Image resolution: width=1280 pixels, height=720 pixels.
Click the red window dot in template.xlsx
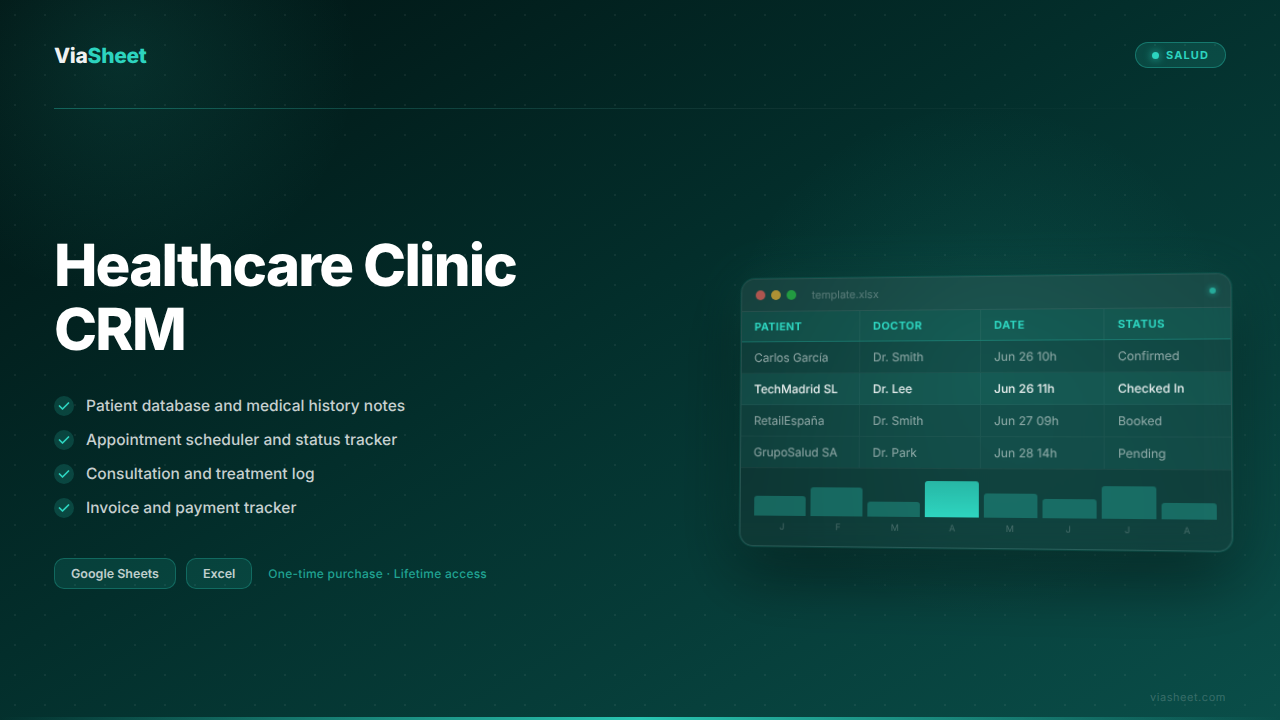pos(760,295)
